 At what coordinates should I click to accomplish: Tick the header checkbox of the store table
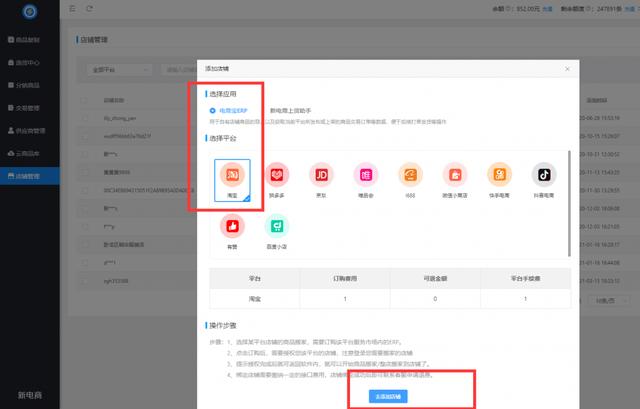point(84,100)
